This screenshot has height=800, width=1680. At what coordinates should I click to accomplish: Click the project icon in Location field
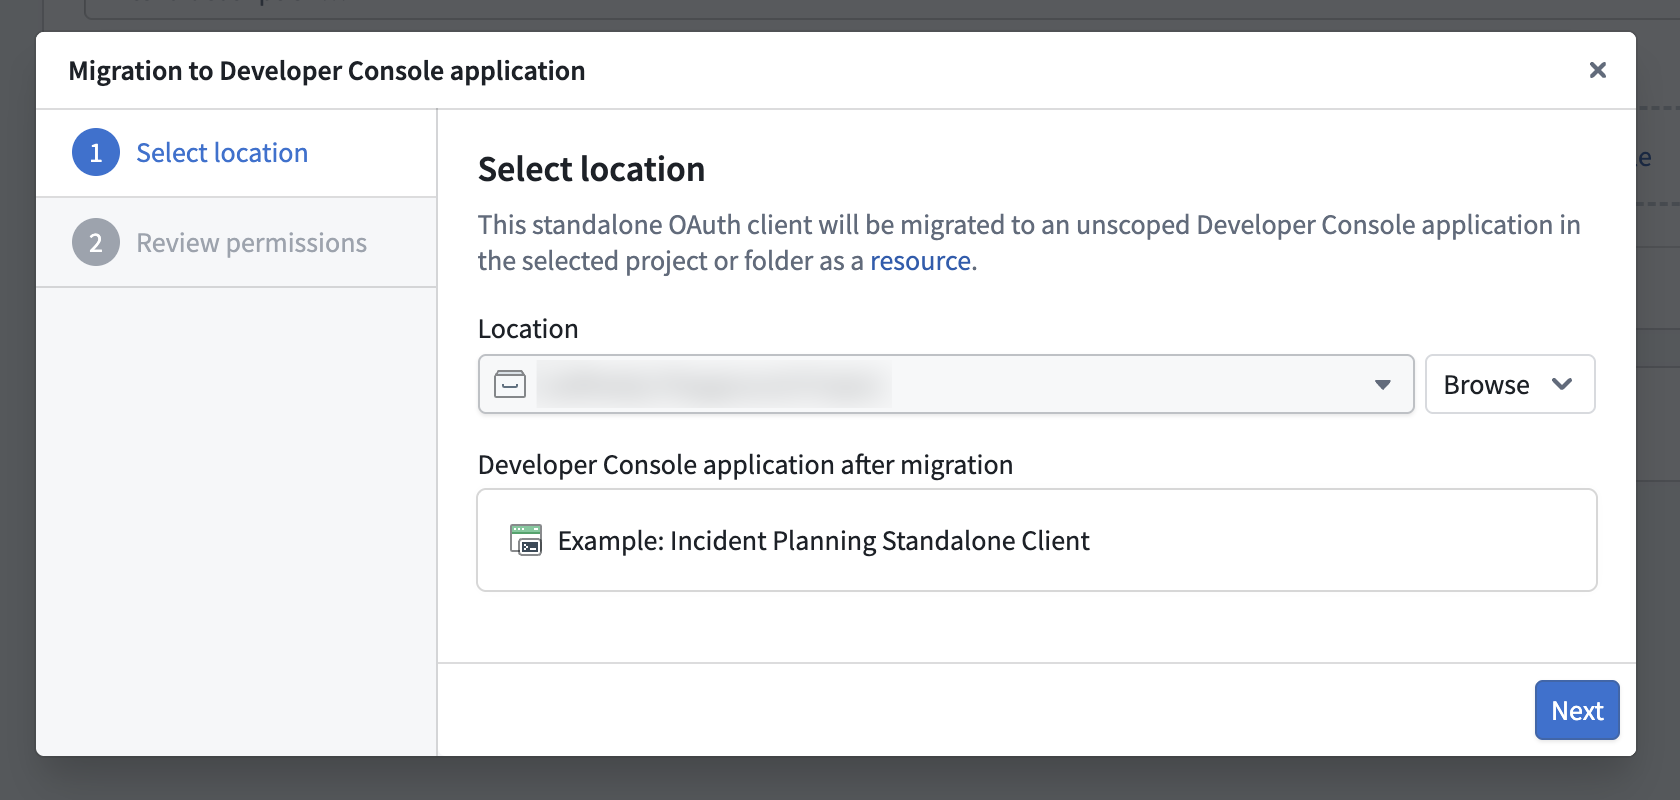coord(510,384)
